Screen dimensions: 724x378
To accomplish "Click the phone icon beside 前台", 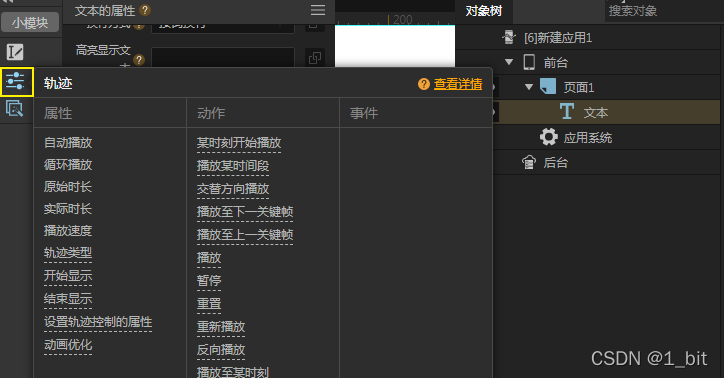I will (x=529, y=62).
